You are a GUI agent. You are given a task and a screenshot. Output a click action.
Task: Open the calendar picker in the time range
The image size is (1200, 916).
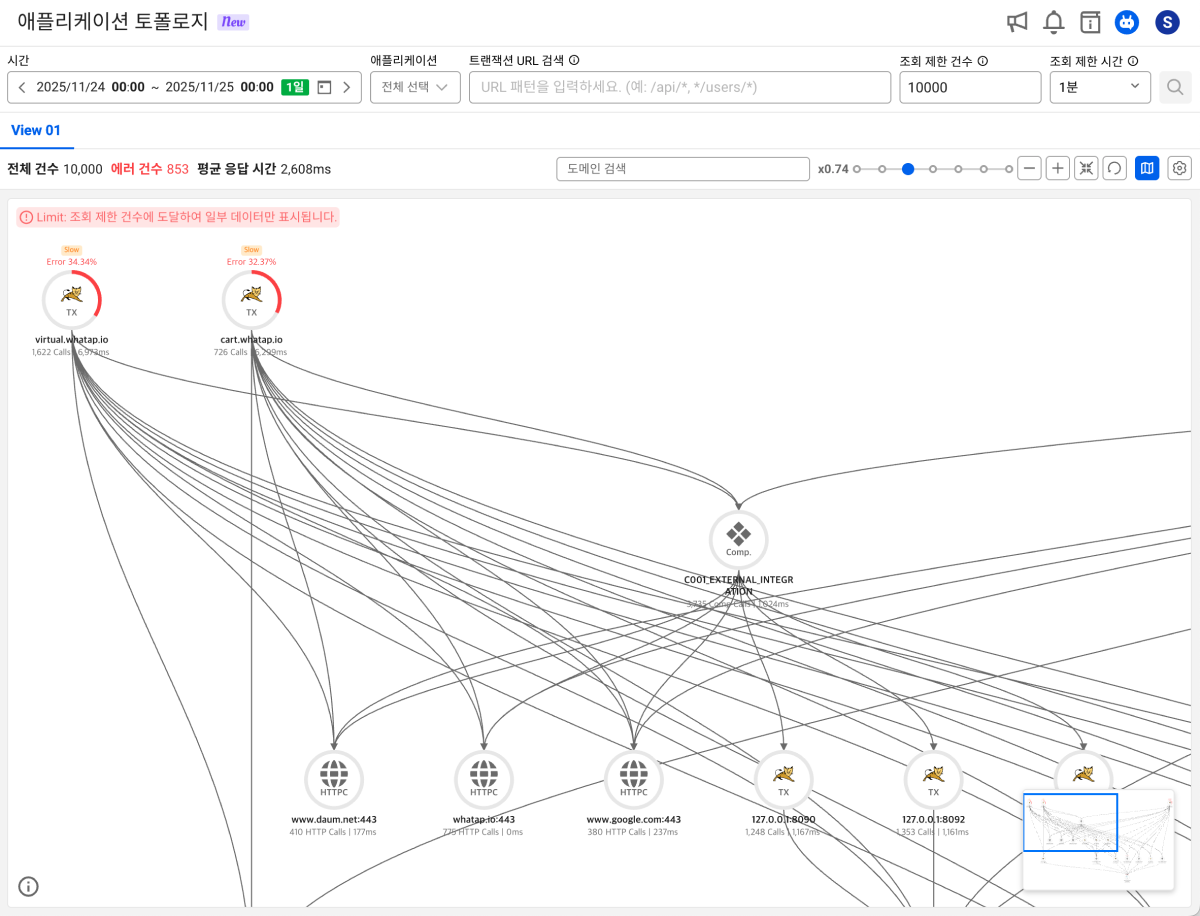(324, 87)
